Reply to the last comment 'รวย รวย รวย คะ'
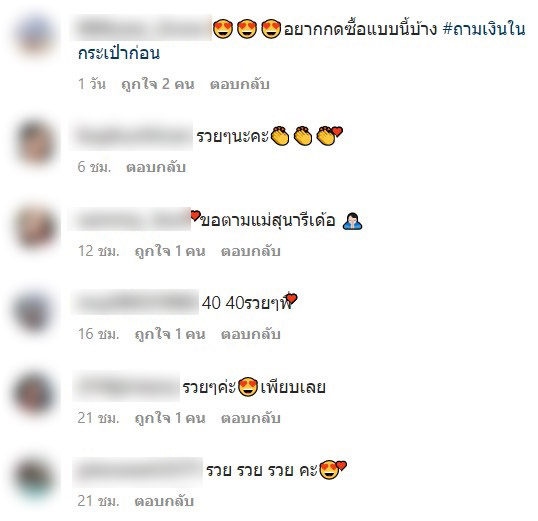Image resolution: width=538 pixels, height=521 pixels. coord(164,501)
